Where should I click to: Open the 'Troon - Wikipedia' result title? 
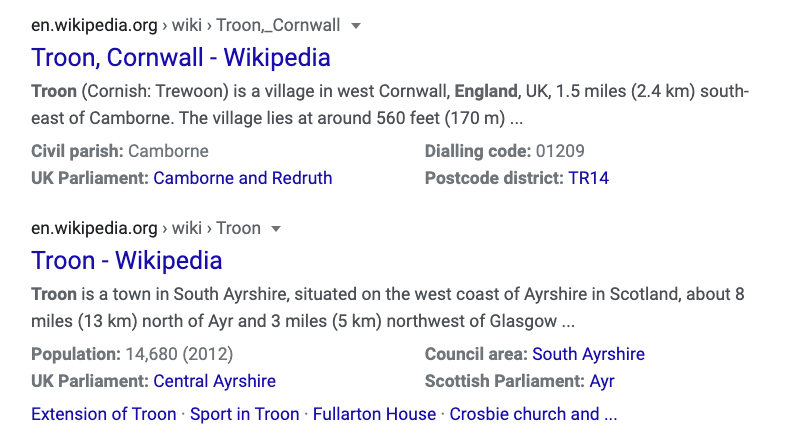[127, 261]
